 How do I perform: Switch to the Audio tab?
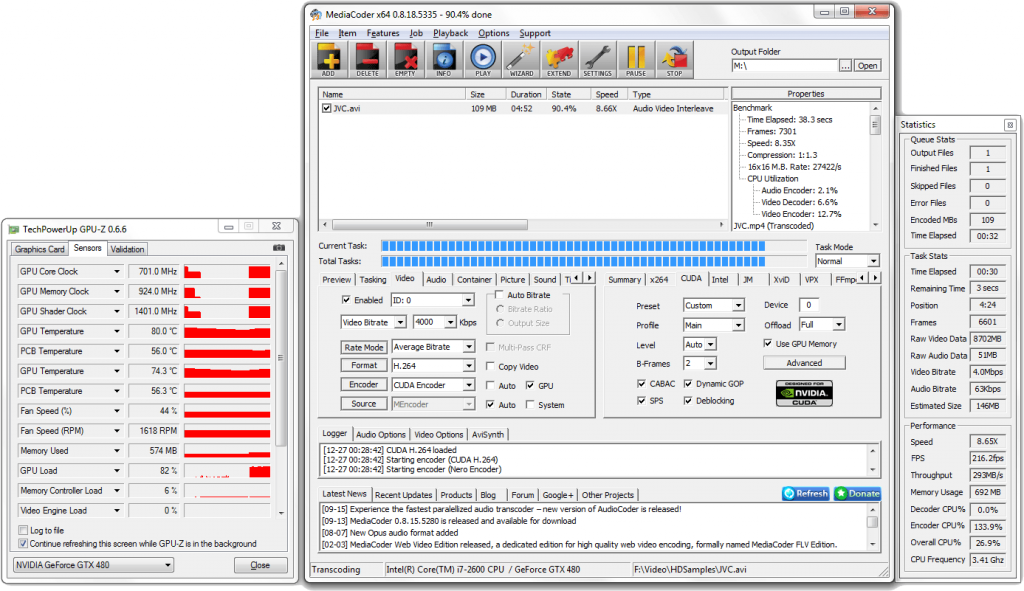pyautogui.click(x=436, y=280)
